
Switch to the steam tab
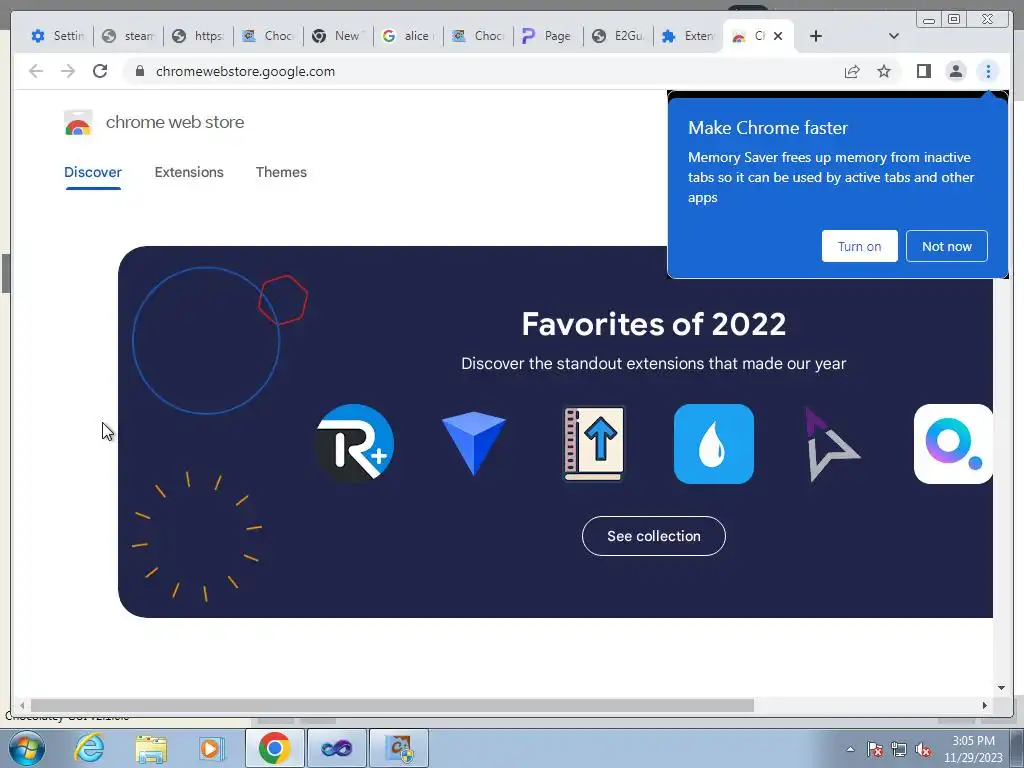pos(129,36)
